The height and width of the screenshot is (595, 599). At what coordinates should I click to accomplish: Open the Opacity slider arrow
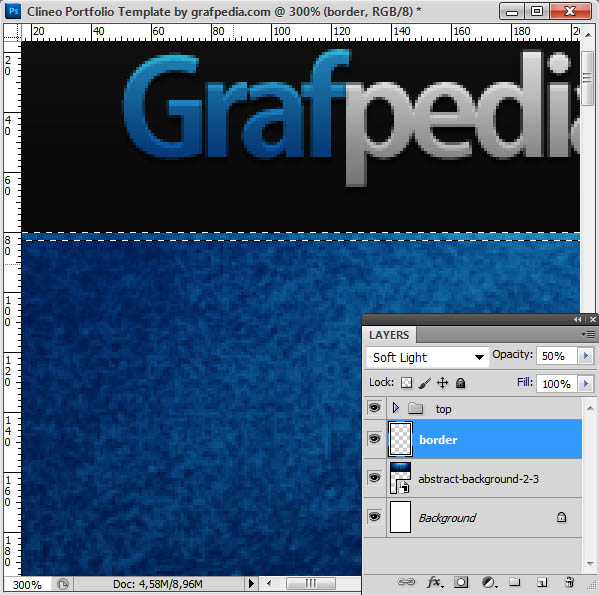pyautogui.click(x=586, y=356)
